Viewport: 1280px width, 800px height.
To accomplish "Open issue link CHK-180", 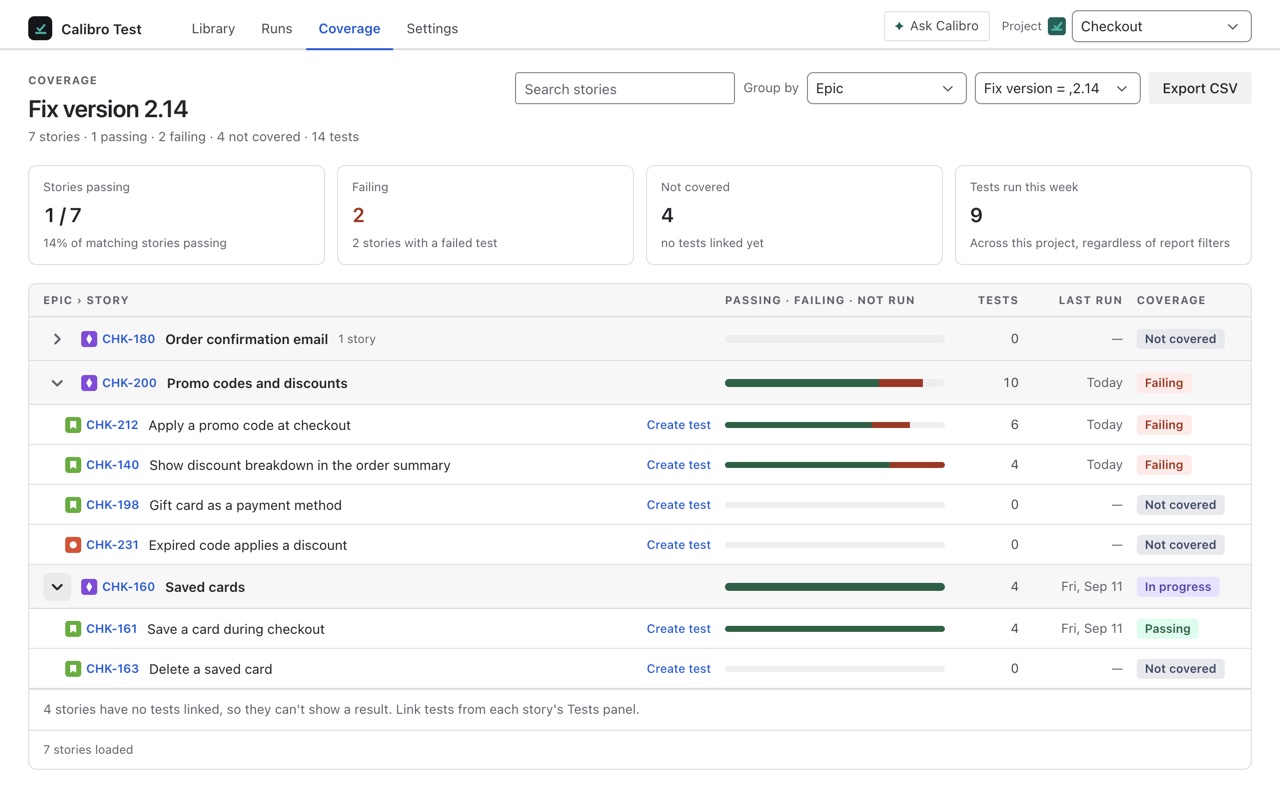I will 128,339.
